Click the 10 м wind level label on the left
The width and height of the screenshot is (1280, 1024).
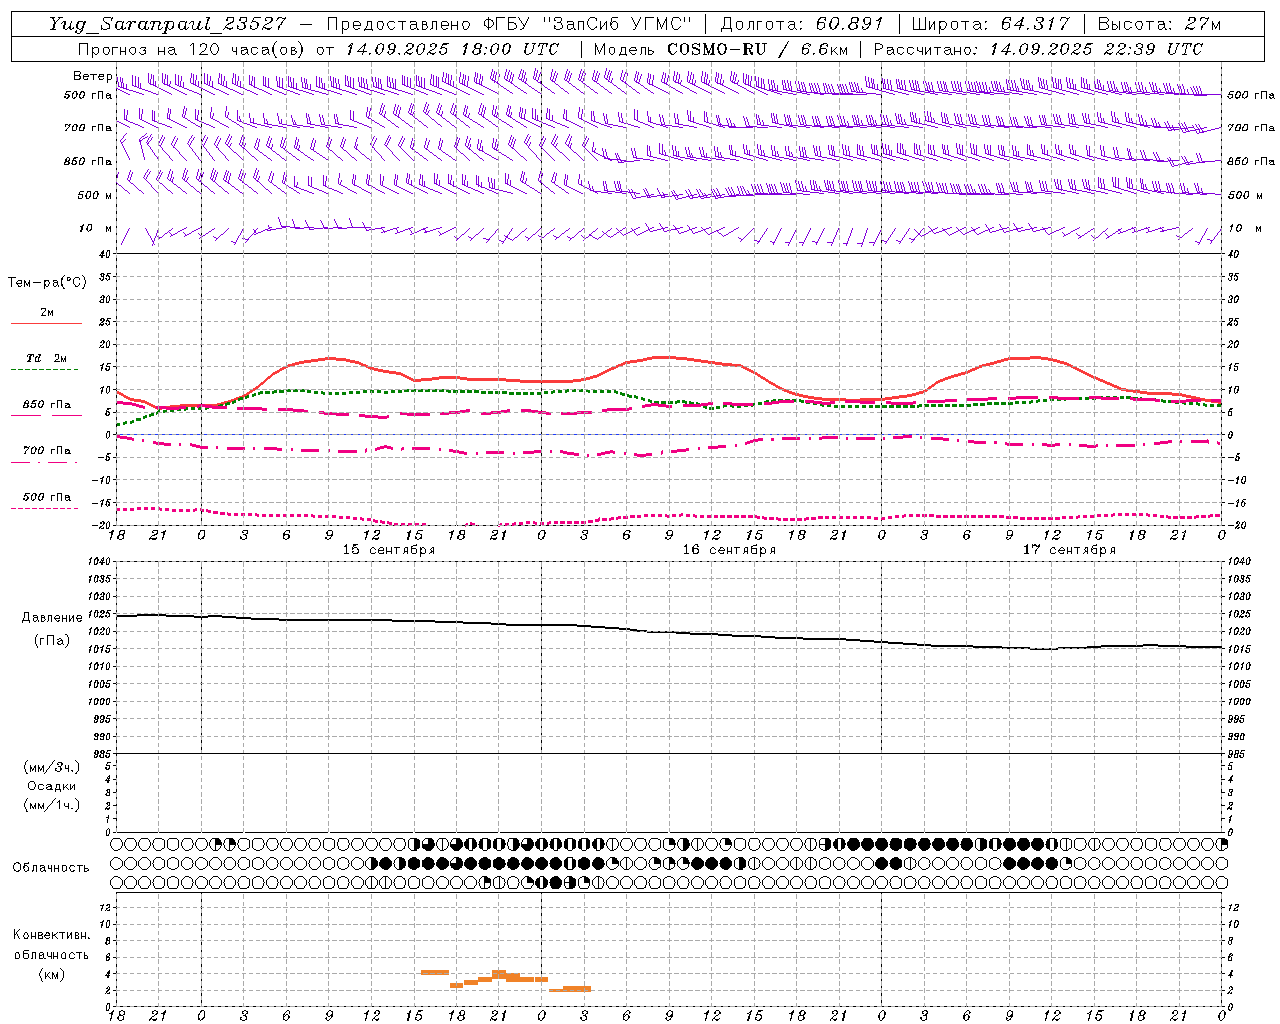point(96,228)
